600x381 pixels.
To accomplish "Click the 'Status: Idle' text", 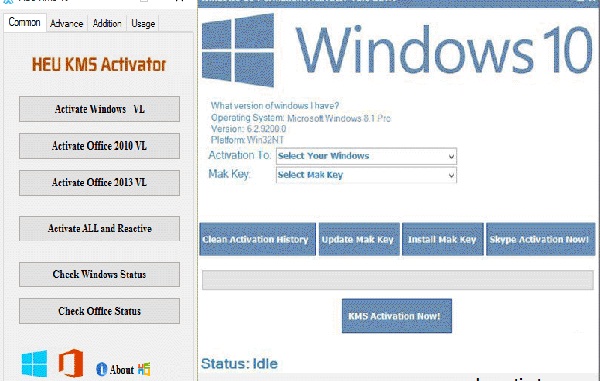I will [239, 363].
